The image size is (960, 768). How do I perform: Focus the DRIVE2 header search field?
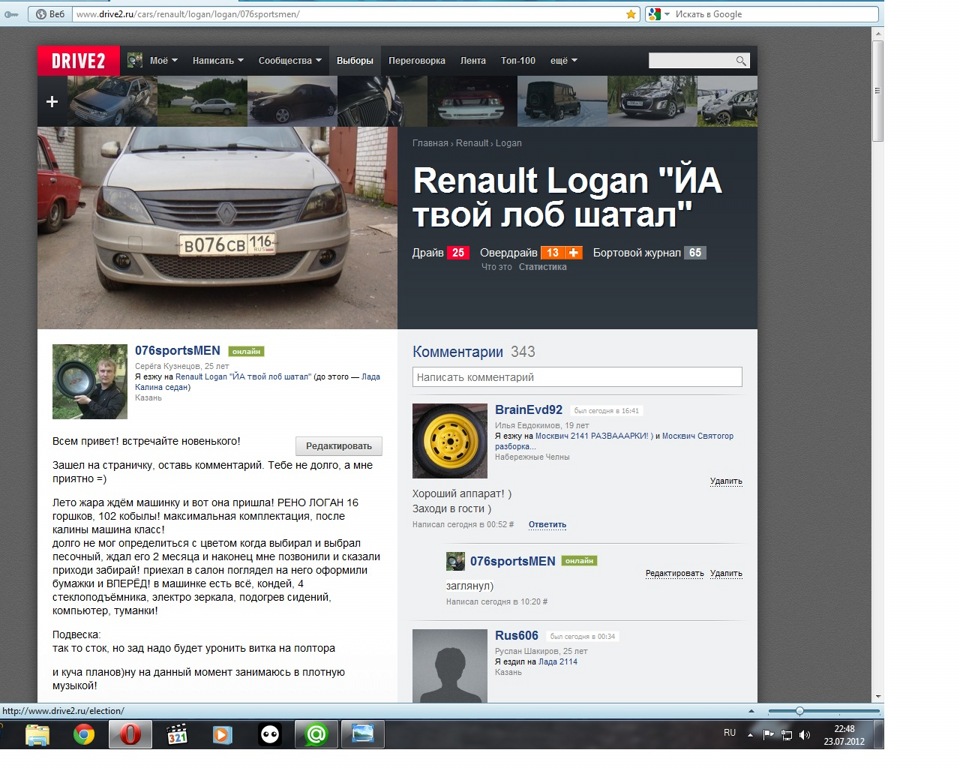(692, 61)
